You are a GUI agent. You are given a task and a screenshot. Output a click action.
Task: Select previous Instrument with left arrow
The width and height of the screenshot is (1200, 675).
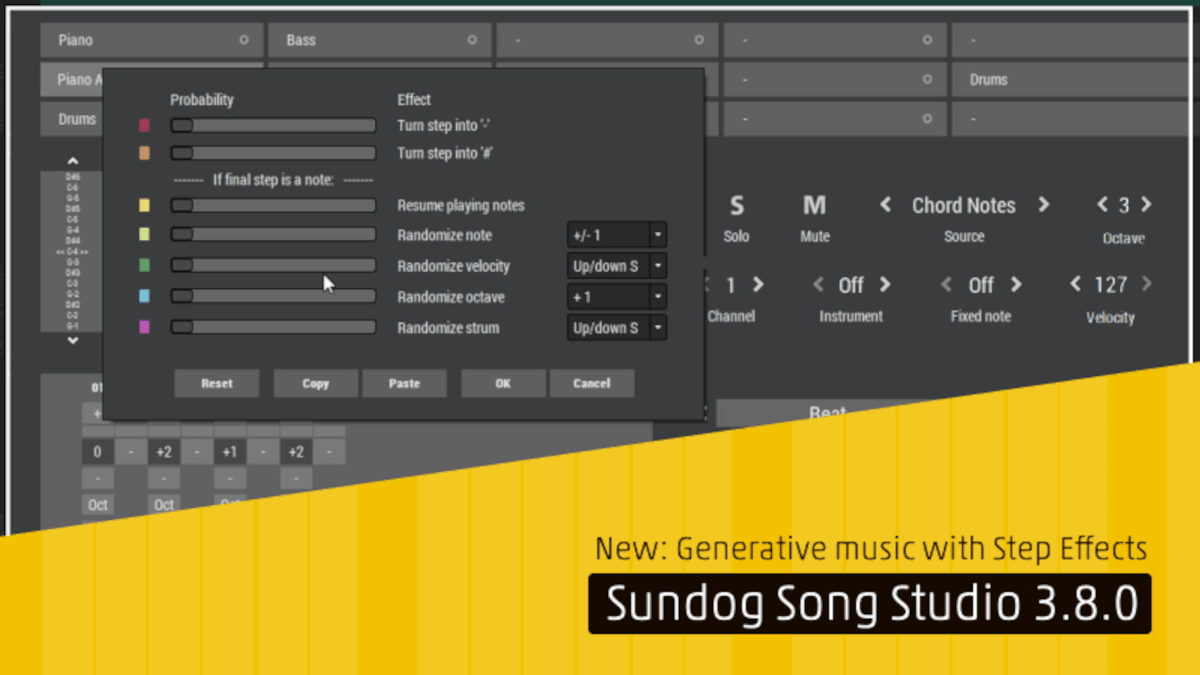click(819, 285)
